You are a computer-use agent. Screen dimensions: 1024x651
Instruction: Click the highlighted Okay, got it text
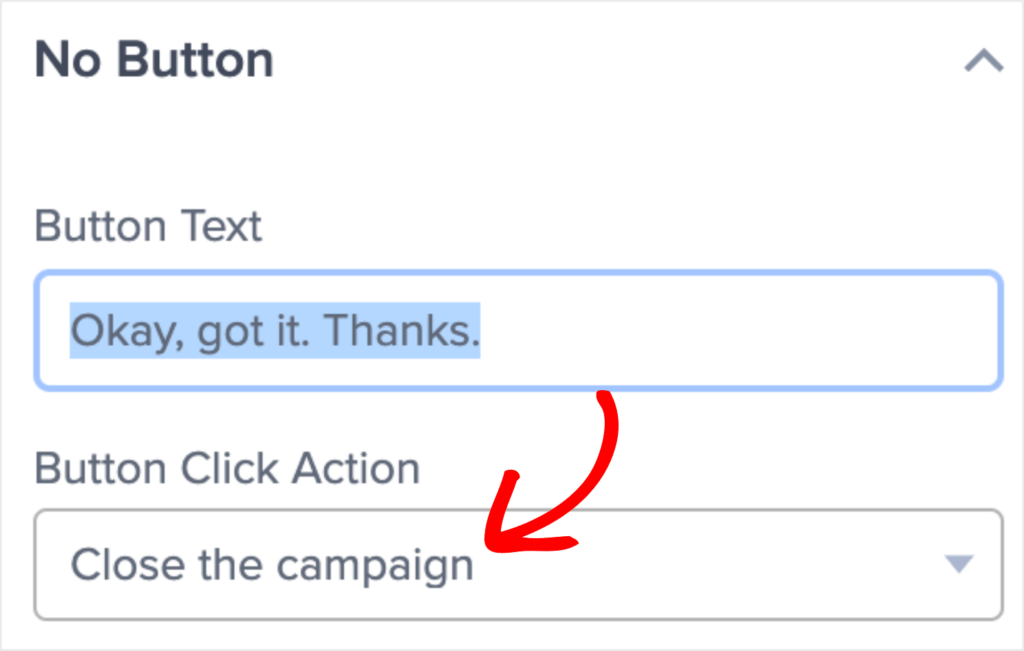(x=273, y=330)
